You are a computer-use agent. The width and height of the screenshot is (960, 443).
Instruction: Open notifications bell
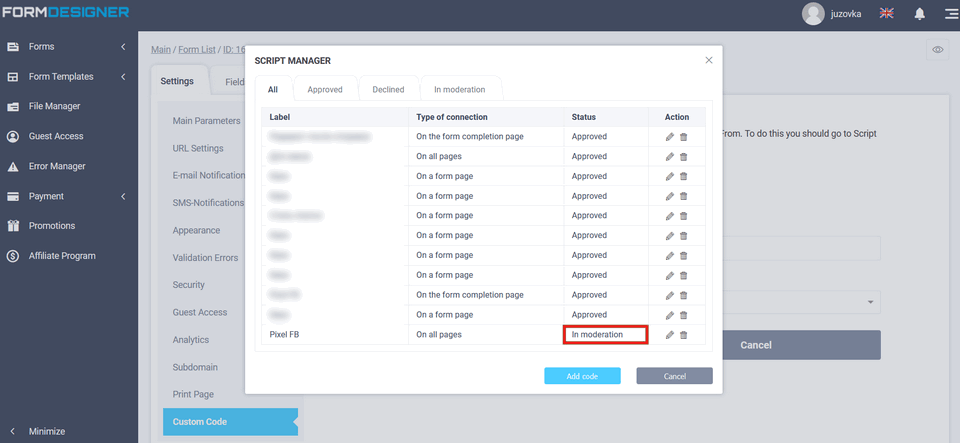click(920, 14)
